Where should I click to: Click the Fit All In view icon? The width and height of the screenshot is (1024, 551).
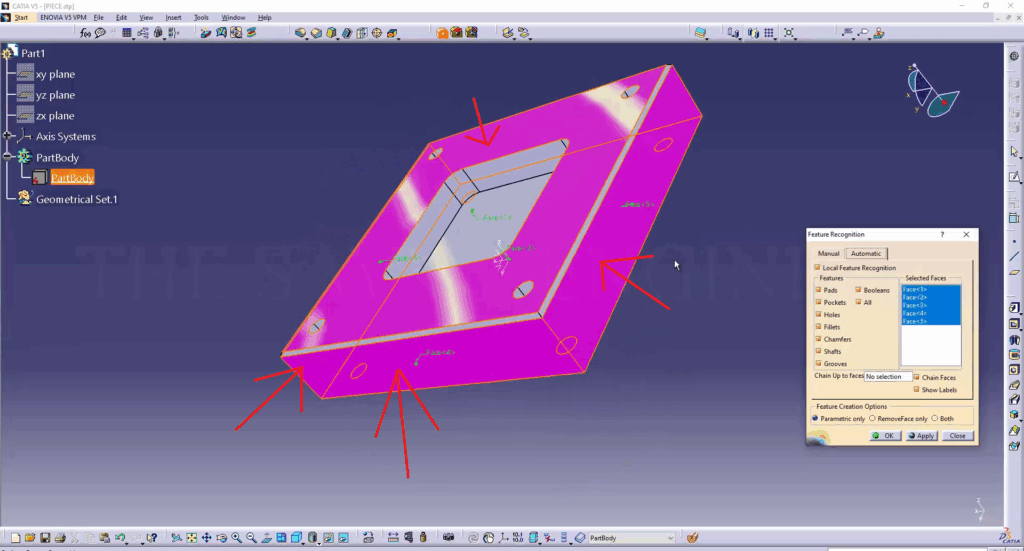(191, 538)
